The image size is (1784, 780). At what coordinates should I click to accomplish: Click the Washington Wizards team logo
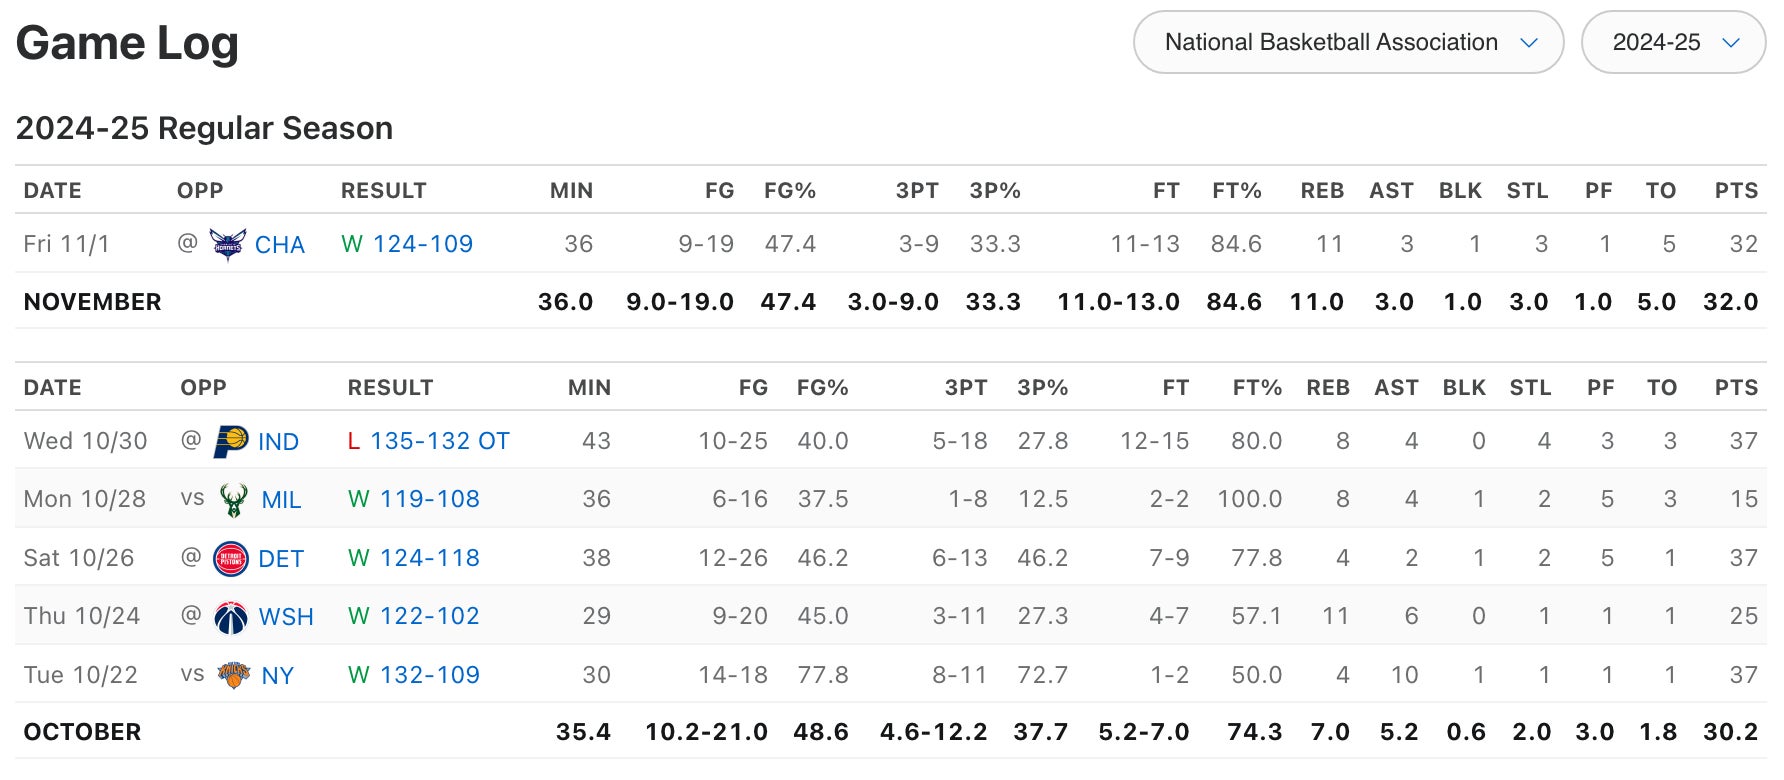pos(231,617)
